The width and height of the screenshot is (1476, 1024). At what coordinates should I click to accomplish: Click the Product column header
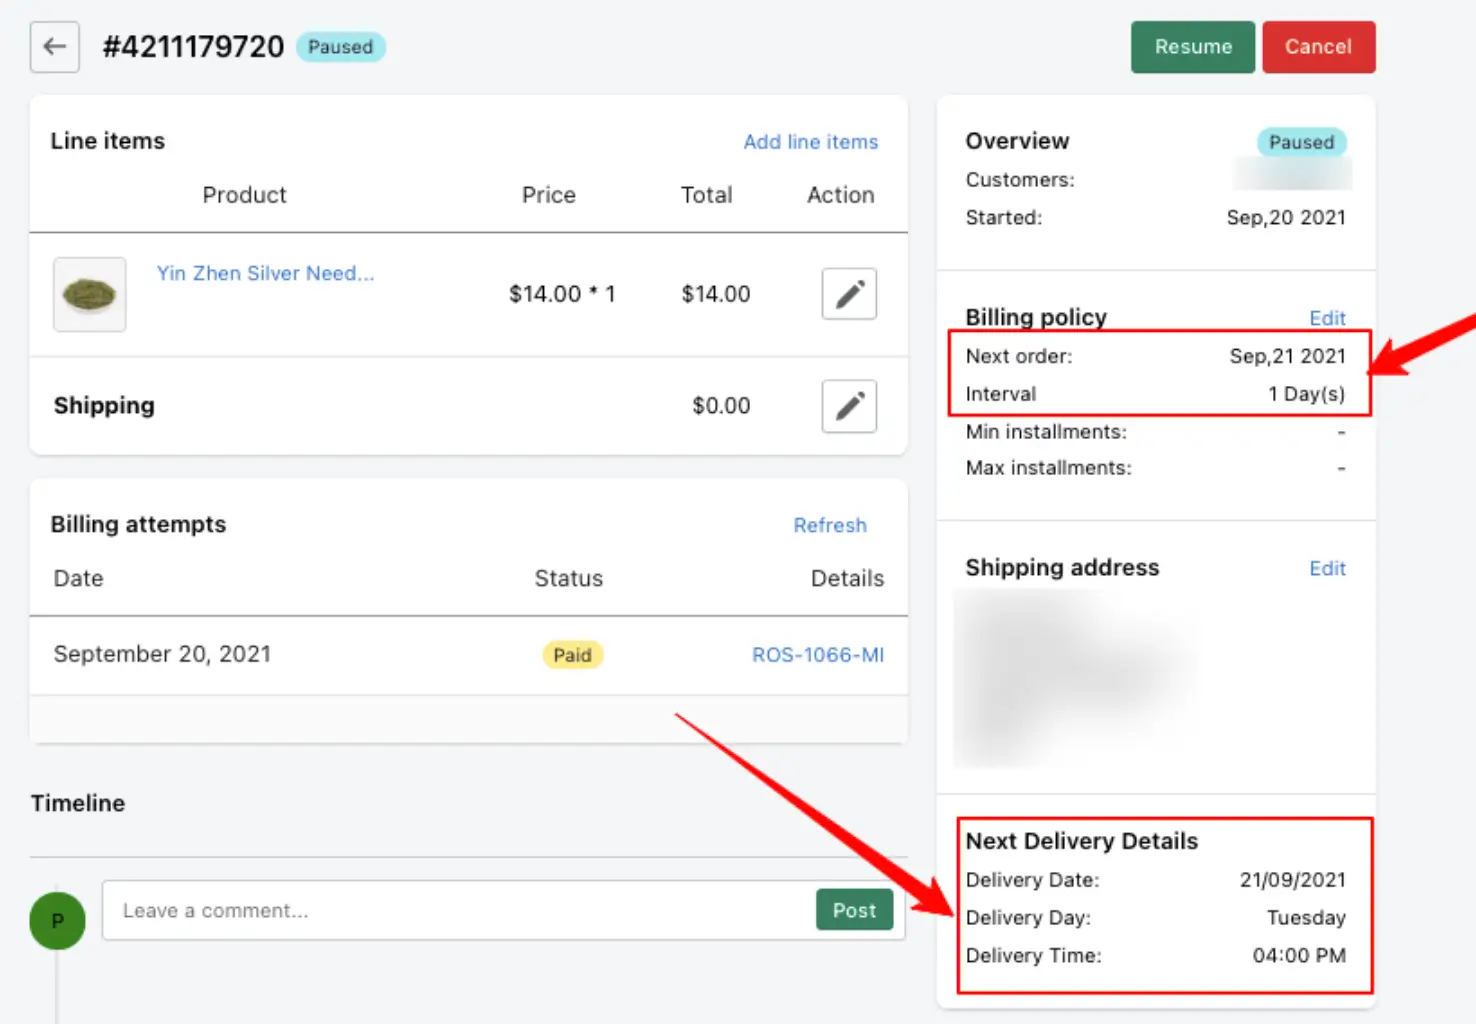(244, 195)
